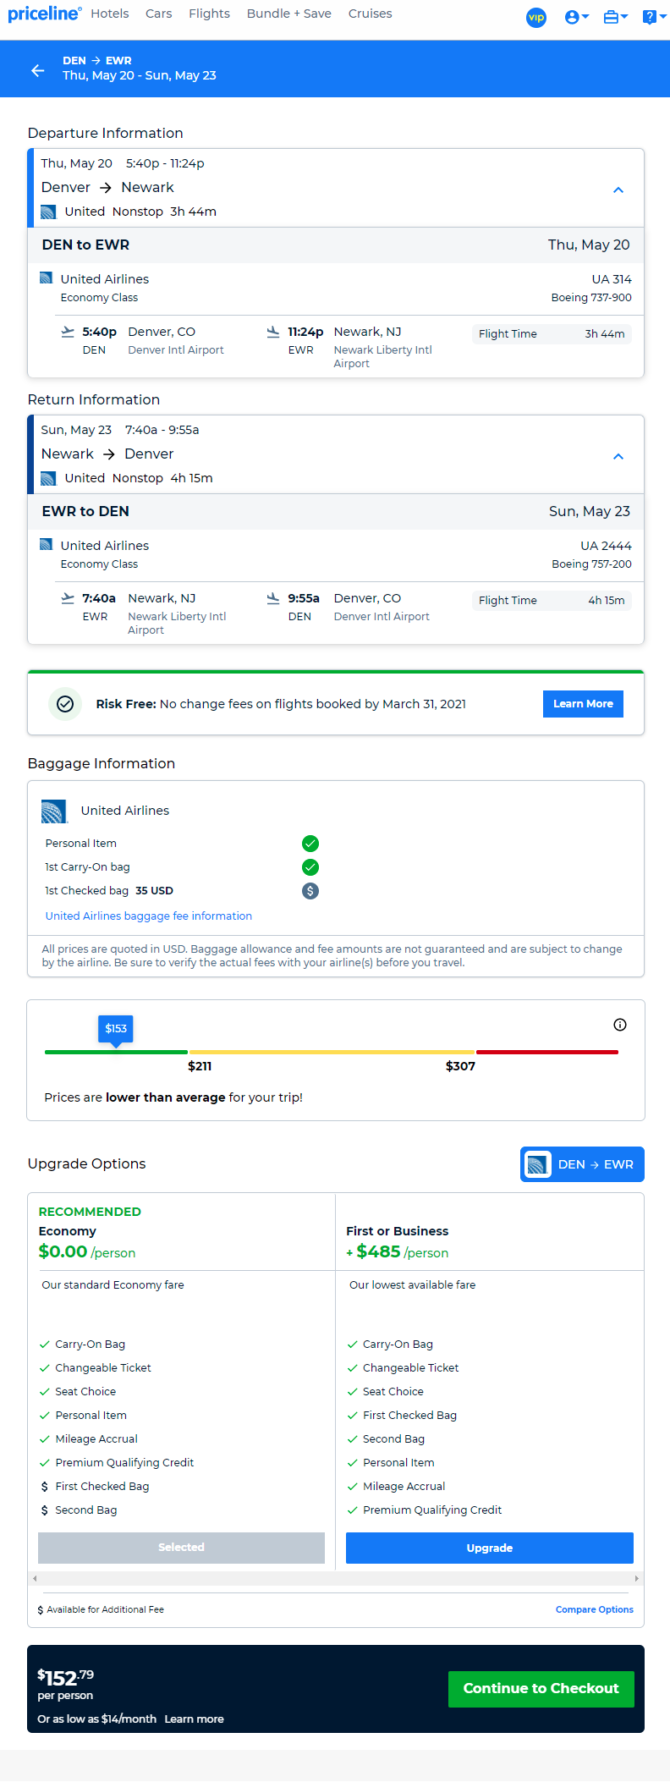This screenshot has width=670, height=1782.
Task: Click Boeing 757-200 aircraft text
Action: [591, 564]
